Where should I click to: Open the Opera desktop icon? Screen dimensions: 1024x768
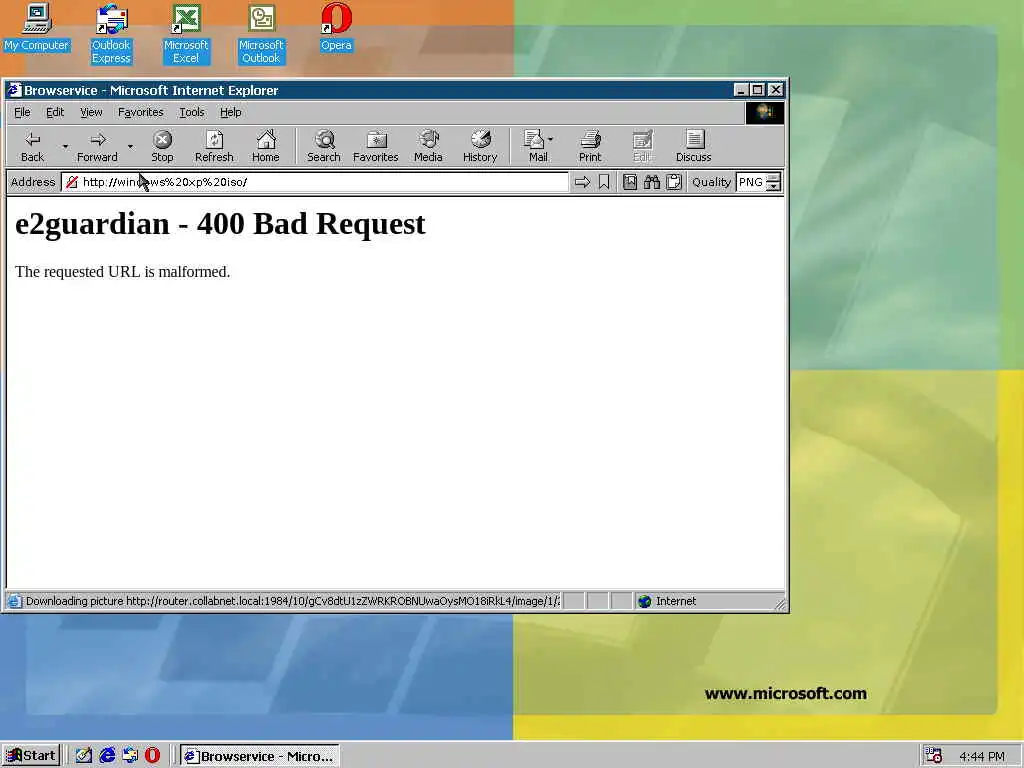[336, 27]
